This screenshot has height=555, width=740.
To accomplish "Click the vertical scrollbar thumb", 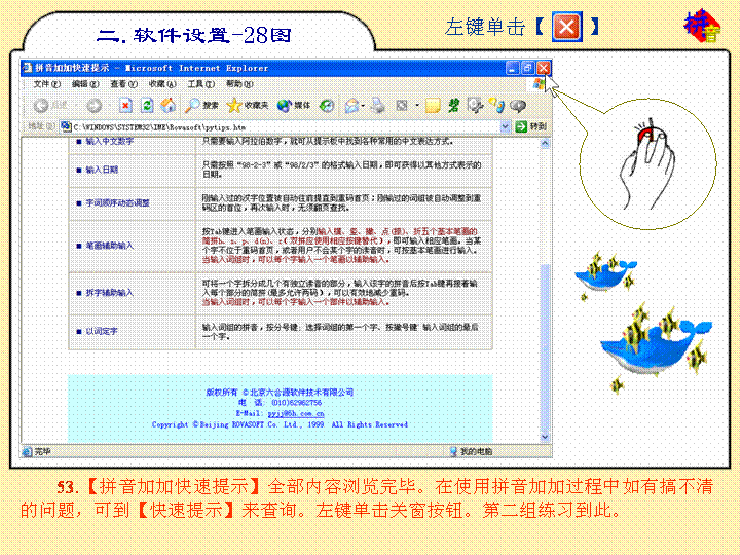I will (x=545, y=347).
